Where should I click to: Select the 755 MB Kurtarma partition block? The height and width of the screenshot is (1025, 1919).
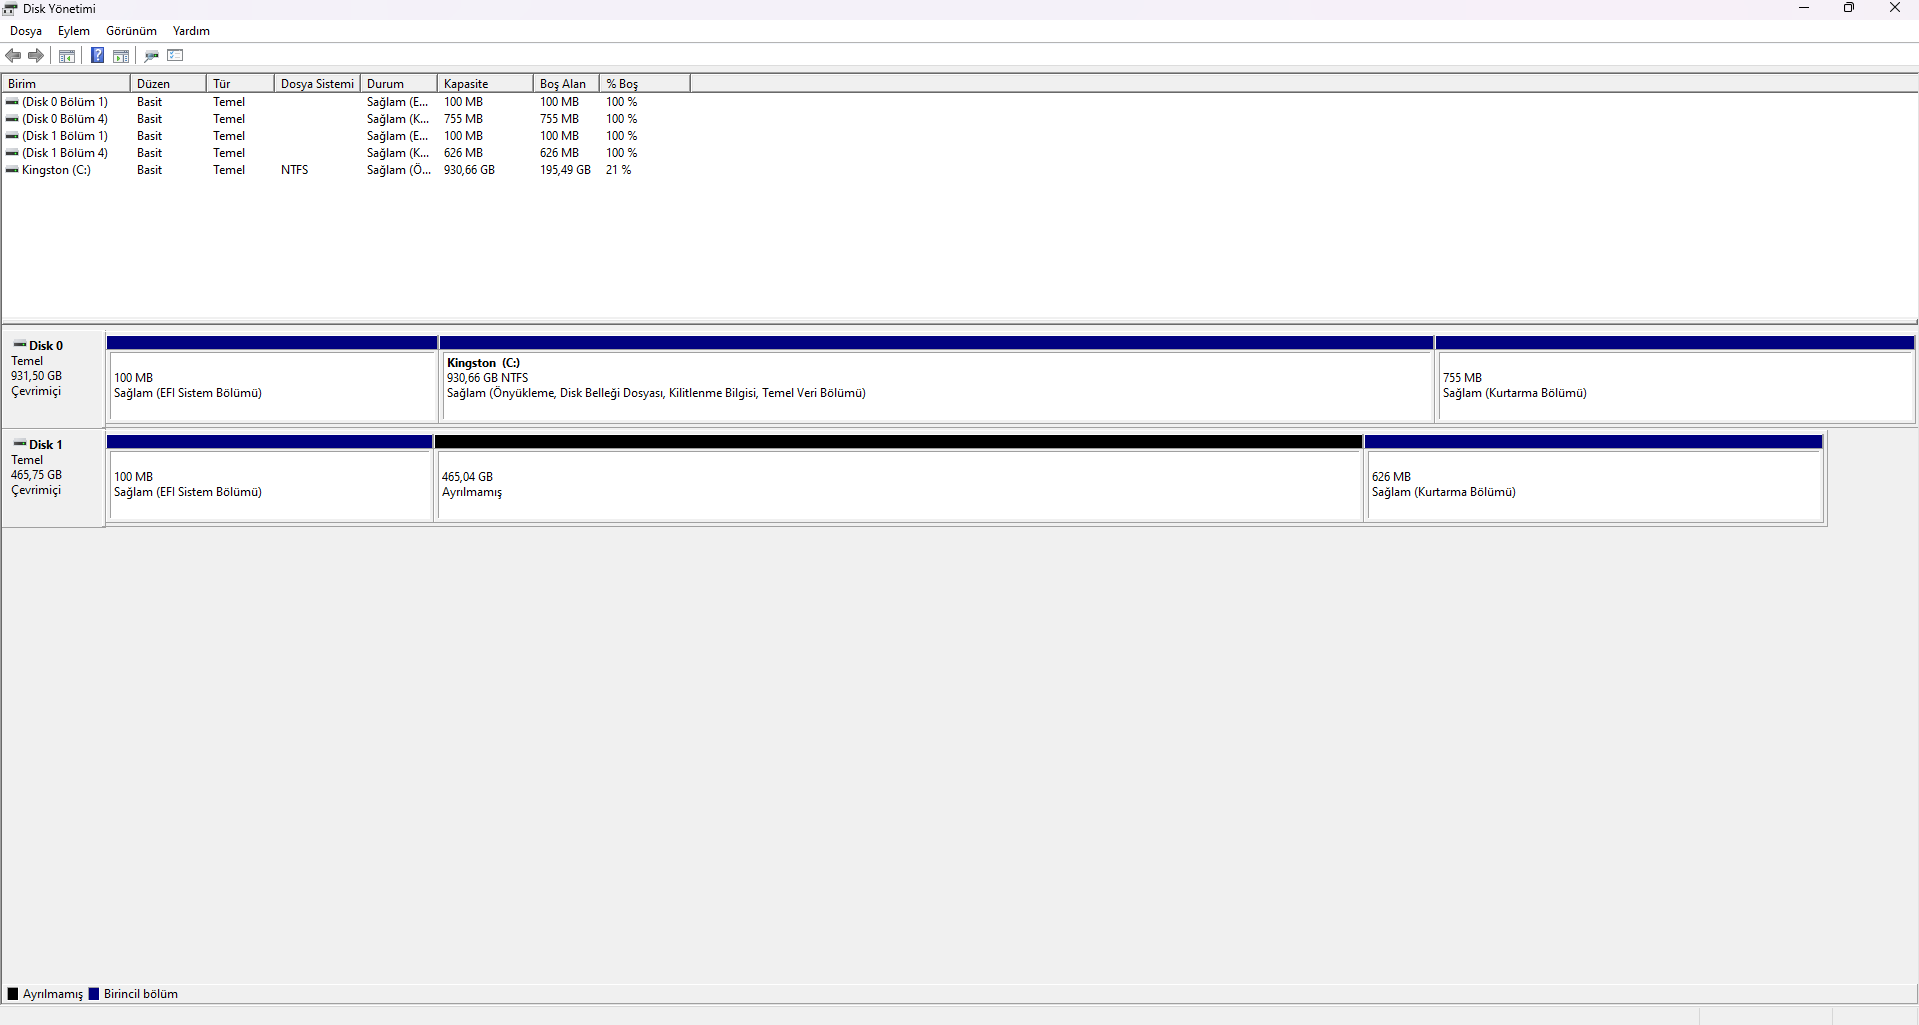(1675, 379)
